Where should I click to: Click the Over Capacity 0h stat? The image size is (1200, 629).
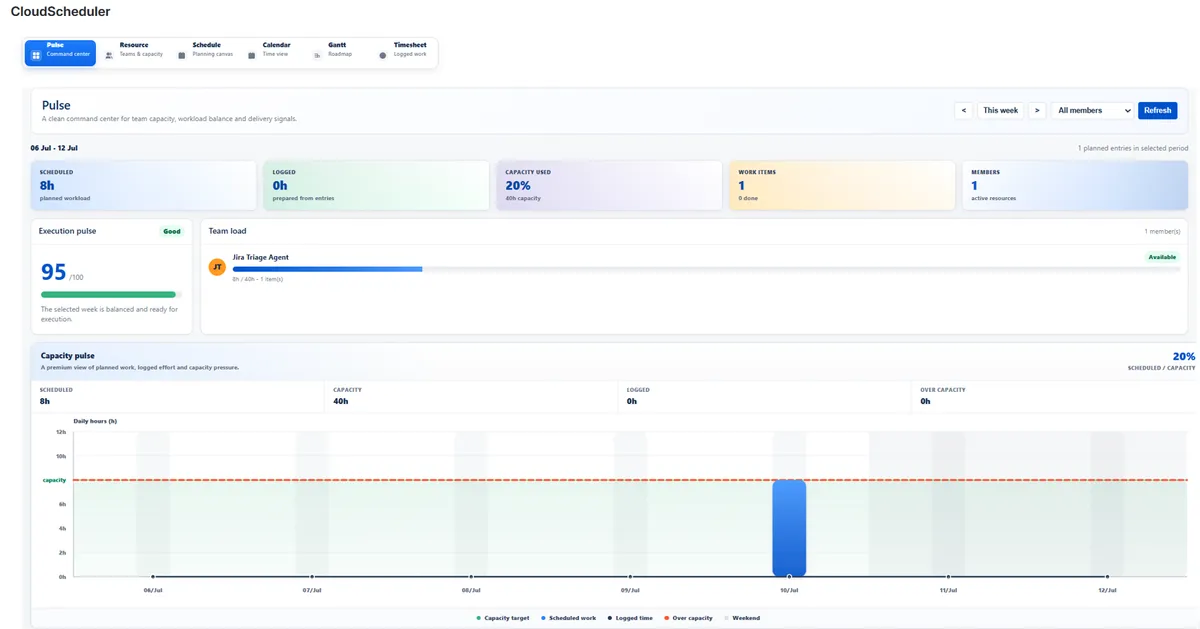(1052, 396)
